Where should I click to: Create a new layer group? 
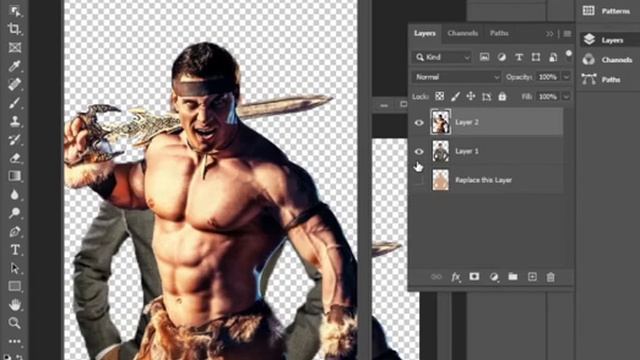pos(513,277)
